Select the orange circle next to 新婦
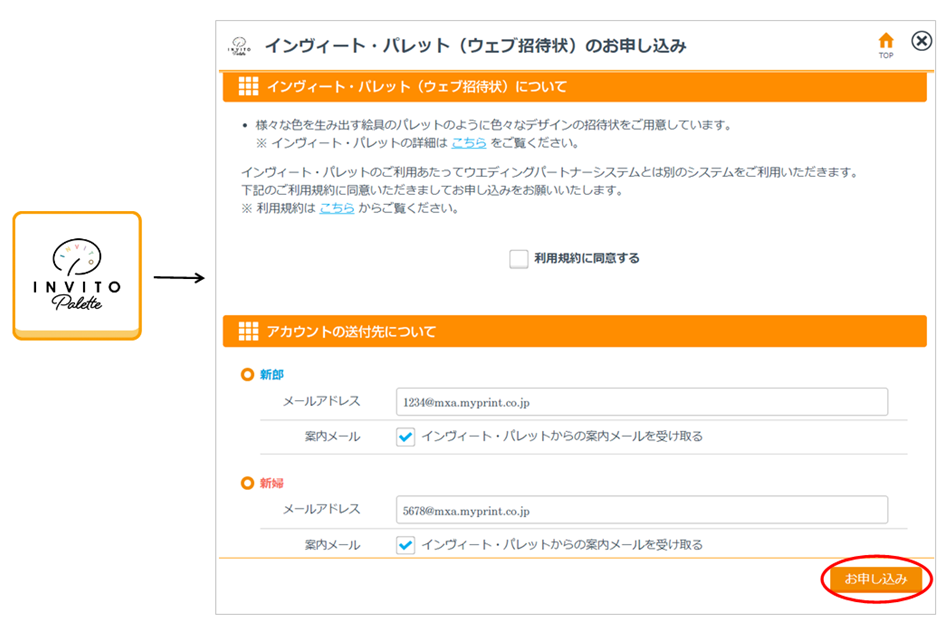 point(248,483)
